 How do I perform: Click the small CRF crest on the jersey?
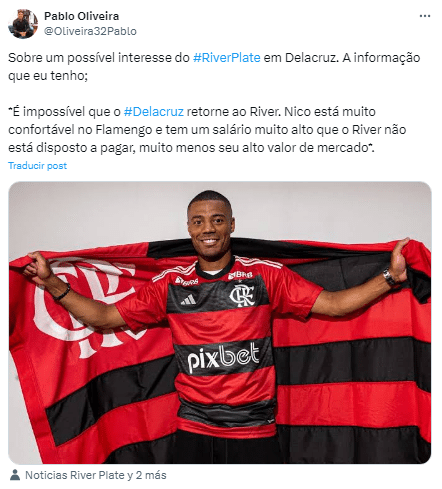pos(242,295)
